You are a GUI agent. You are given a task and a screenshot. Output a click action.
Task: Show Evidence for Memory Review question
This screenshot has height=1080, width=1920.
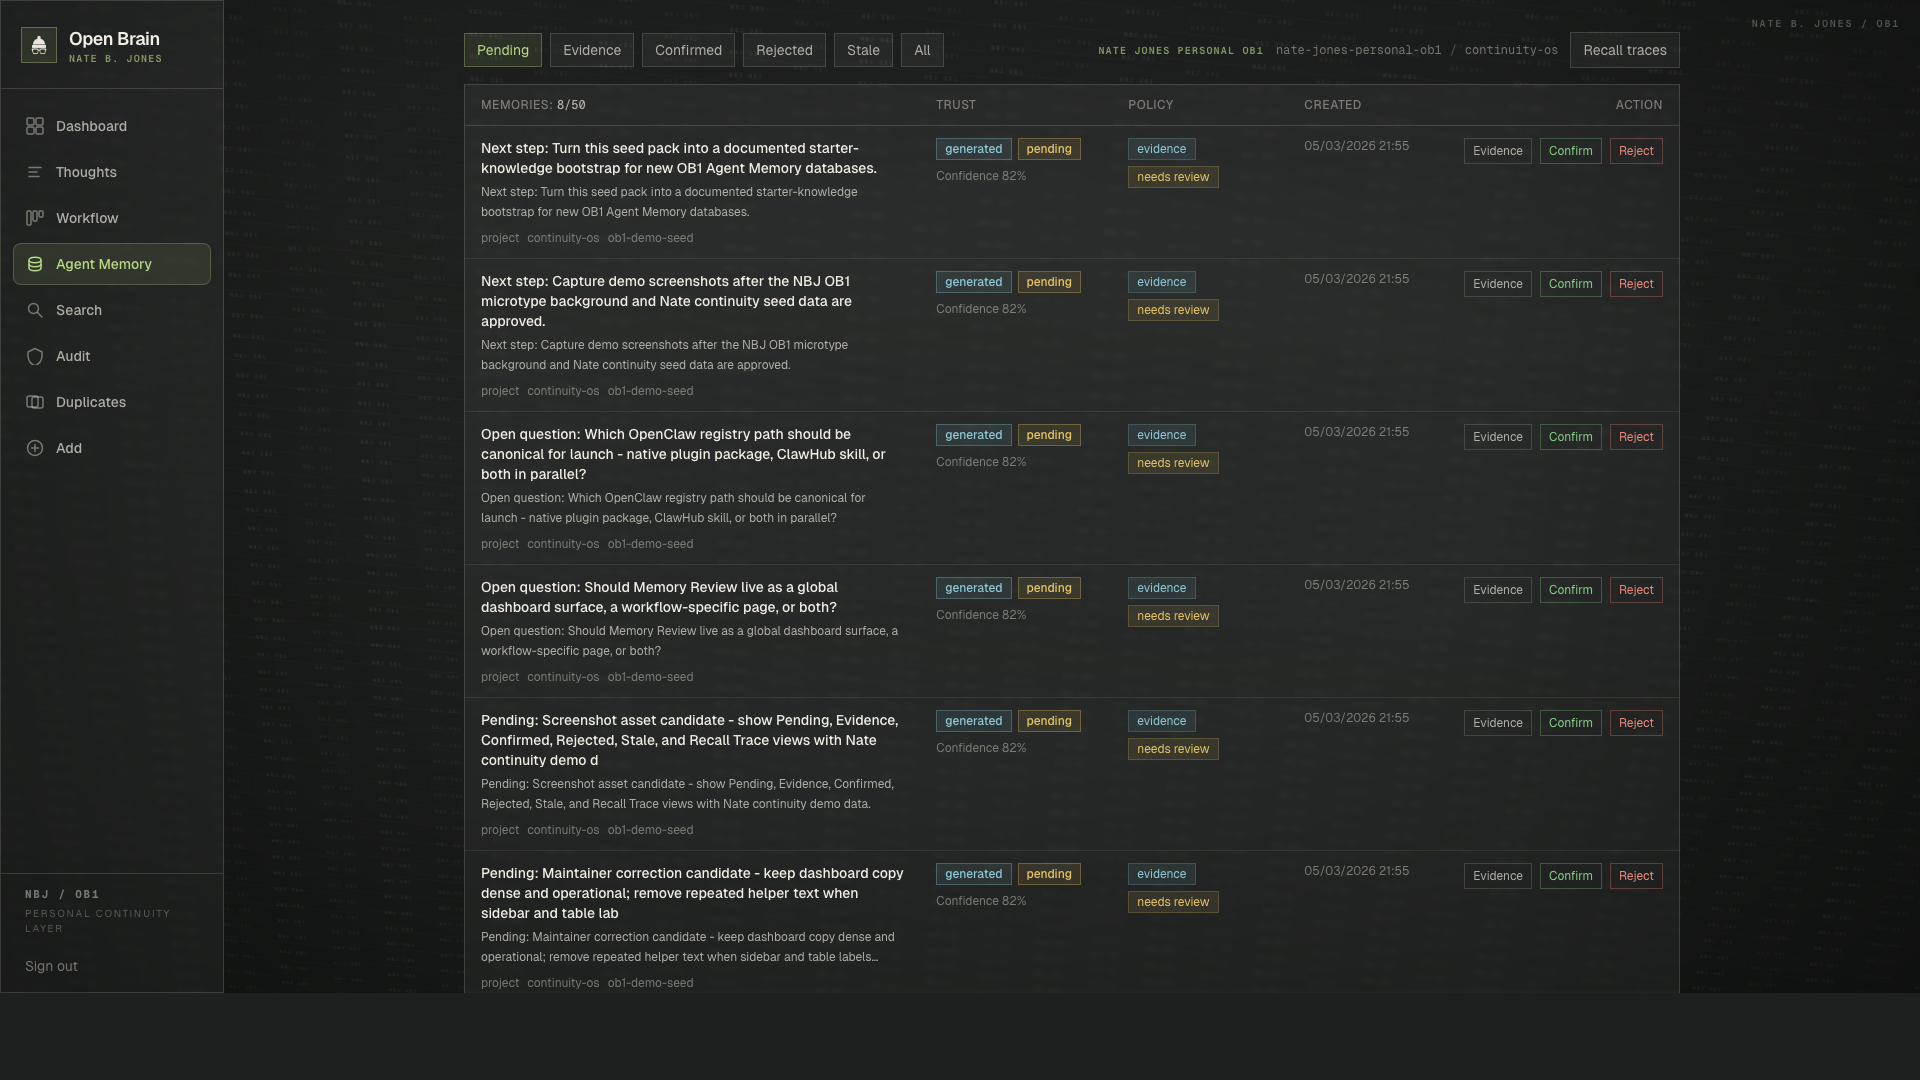click(1497, 590)
